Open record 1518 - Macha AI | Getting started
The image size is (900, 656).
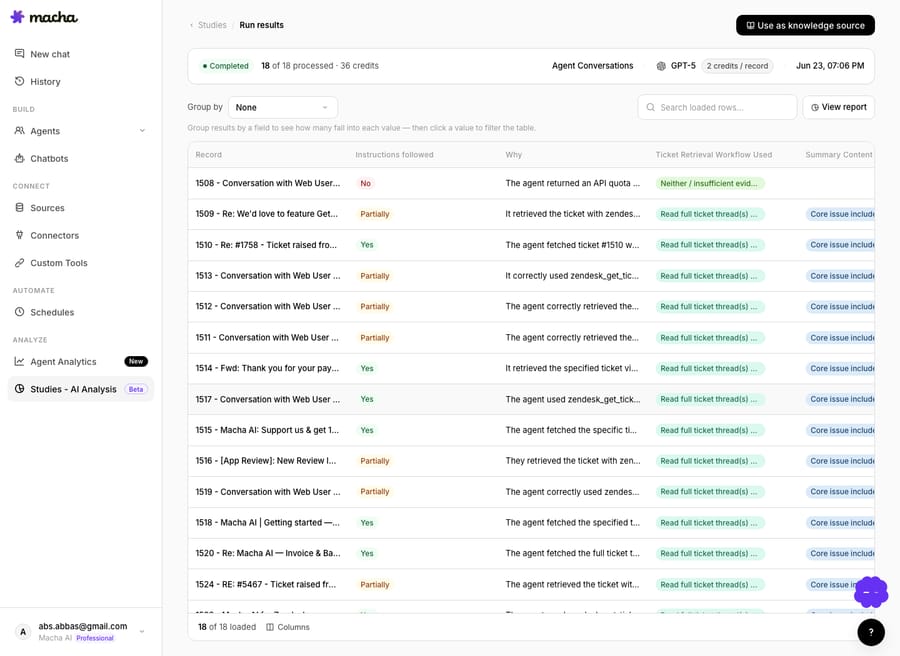click(x=267, y=523)
